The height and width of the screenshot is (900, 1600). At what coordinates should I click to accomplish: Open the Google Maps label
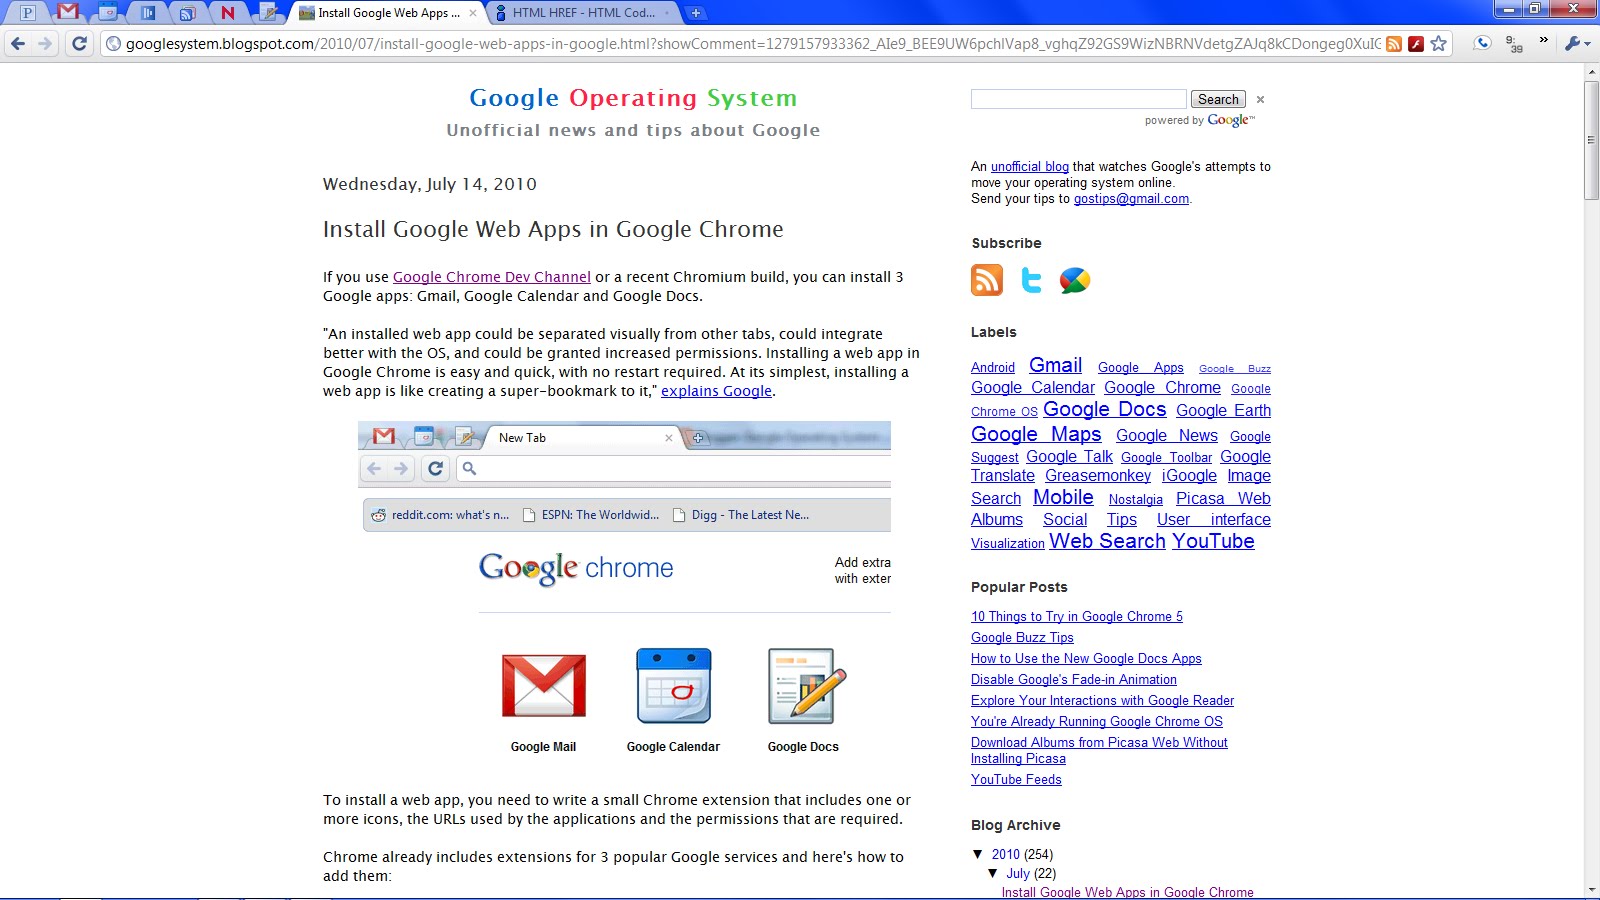tap(1036, 434)
